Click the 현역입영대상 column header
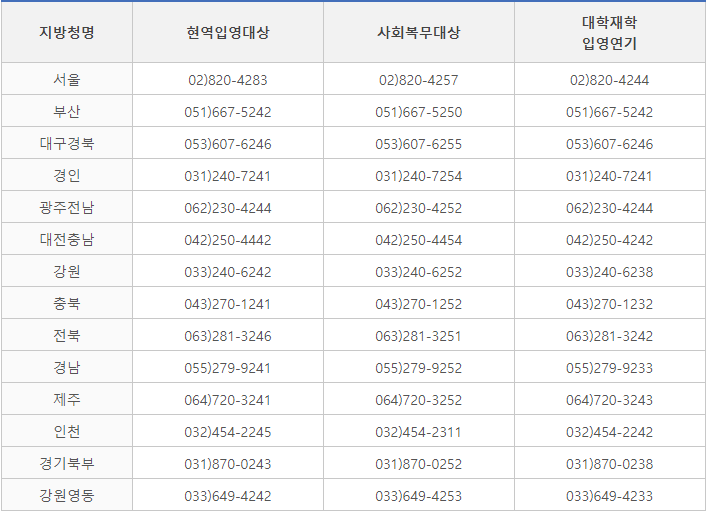The image size is (707, 511). coord(228,32)
